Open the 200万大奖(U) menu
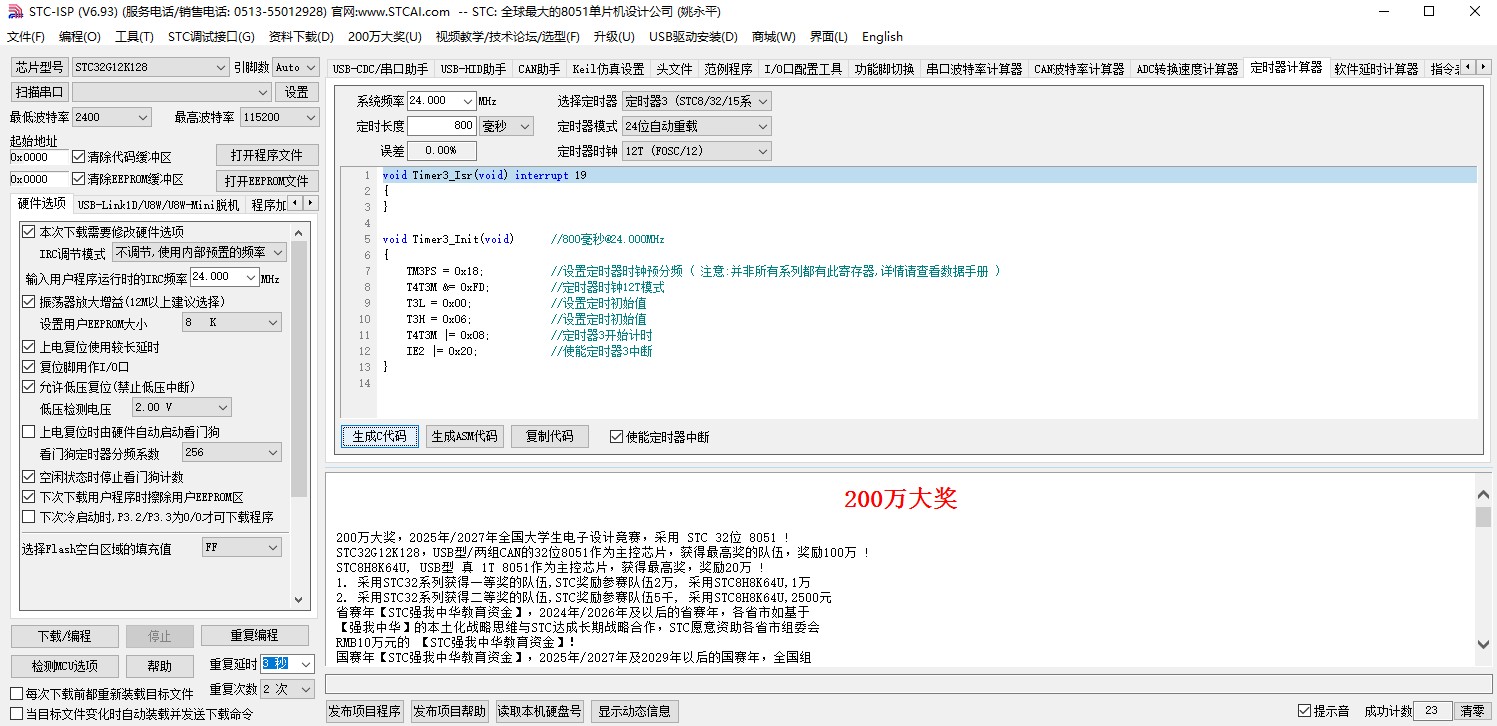This screenshot has height=726, width=1497. [385, 37]
